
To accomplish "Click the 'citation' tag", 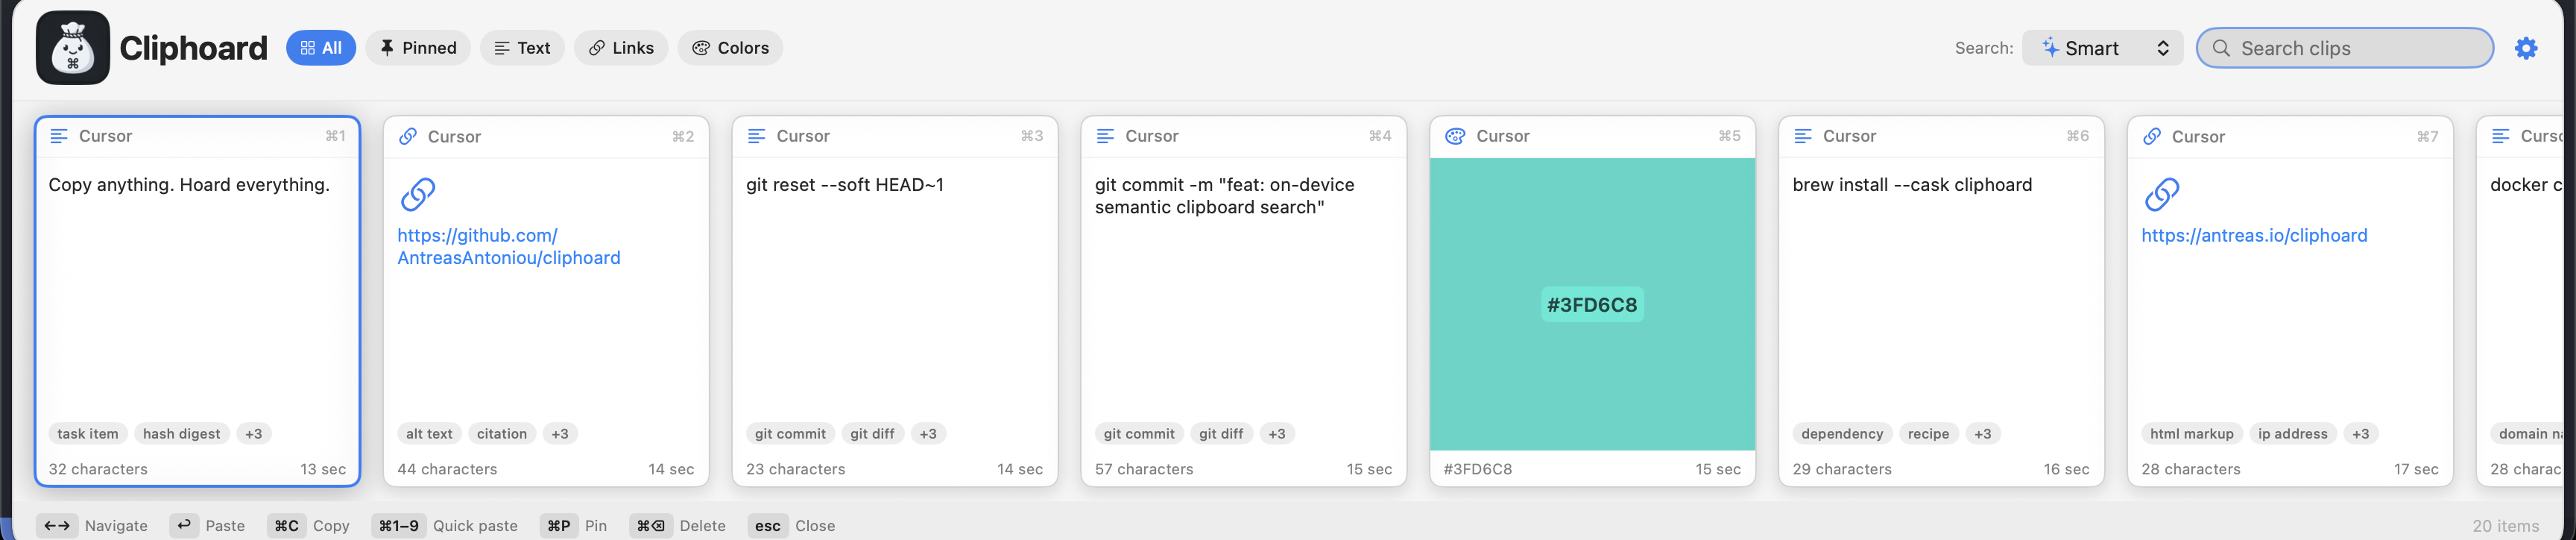I will click(x=501, y=434).
